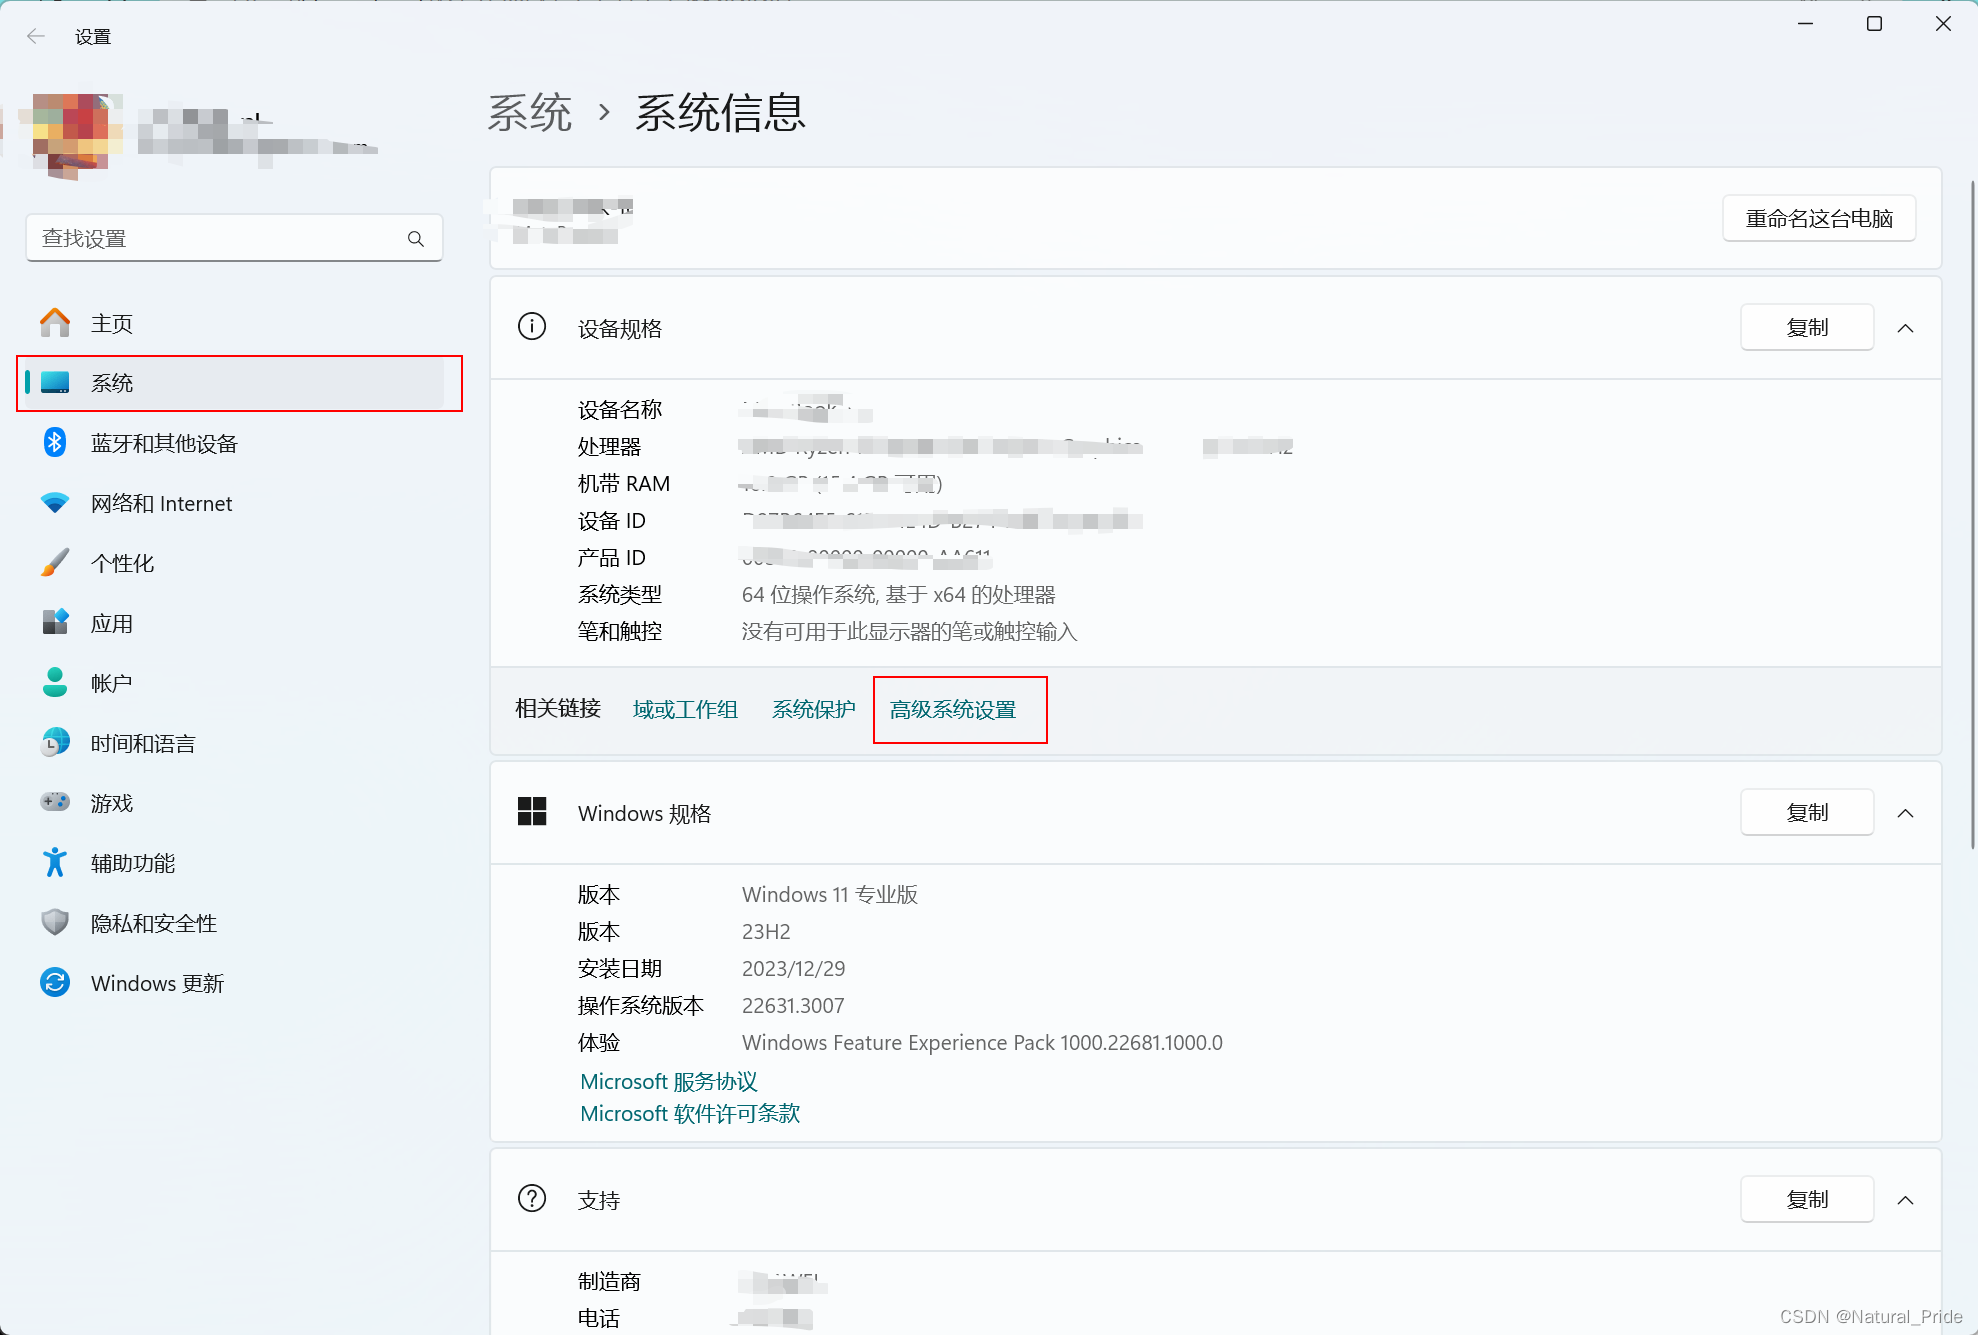Viewport: 1978px width, 1335px height.
Task: Click the 查找设置 search field
Action: 215,239
